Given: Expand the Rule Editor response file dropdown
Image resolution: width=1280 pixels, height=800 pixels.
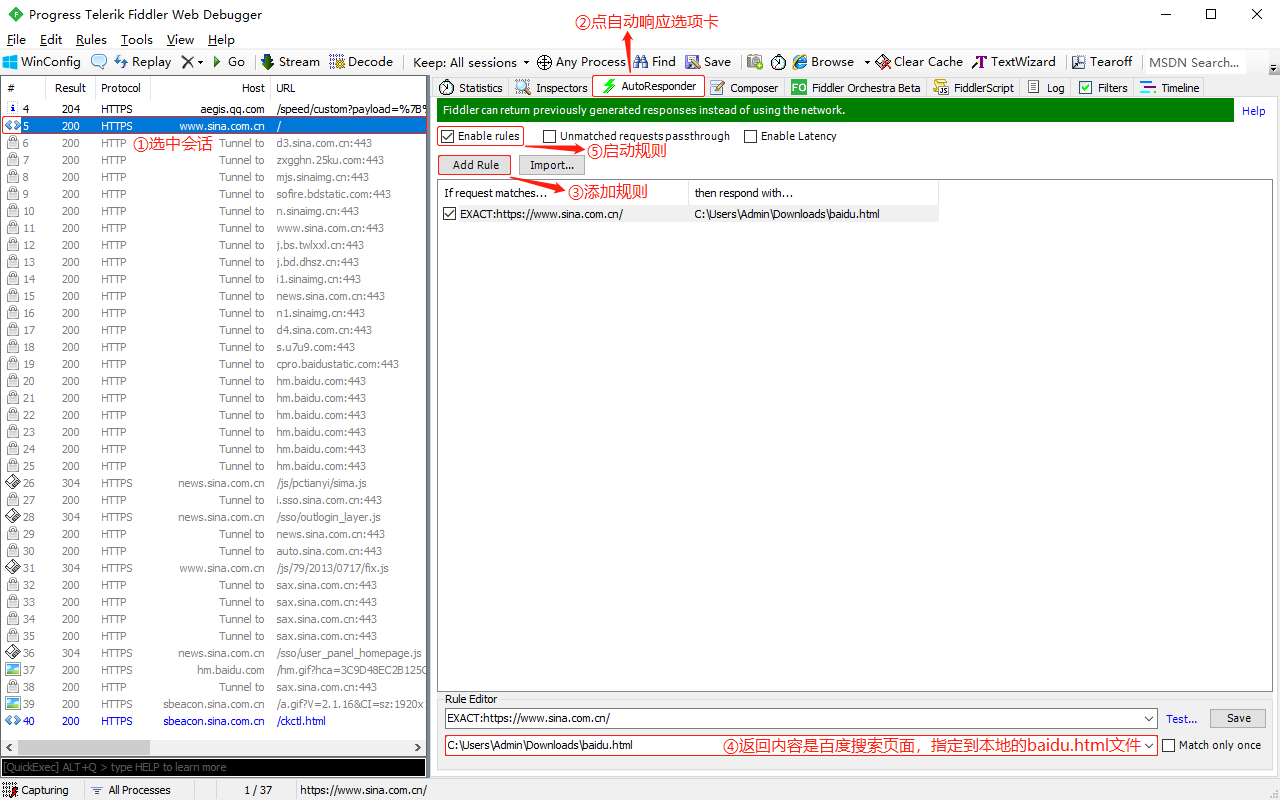Looking at the screenshot, I should point(1149,745).
